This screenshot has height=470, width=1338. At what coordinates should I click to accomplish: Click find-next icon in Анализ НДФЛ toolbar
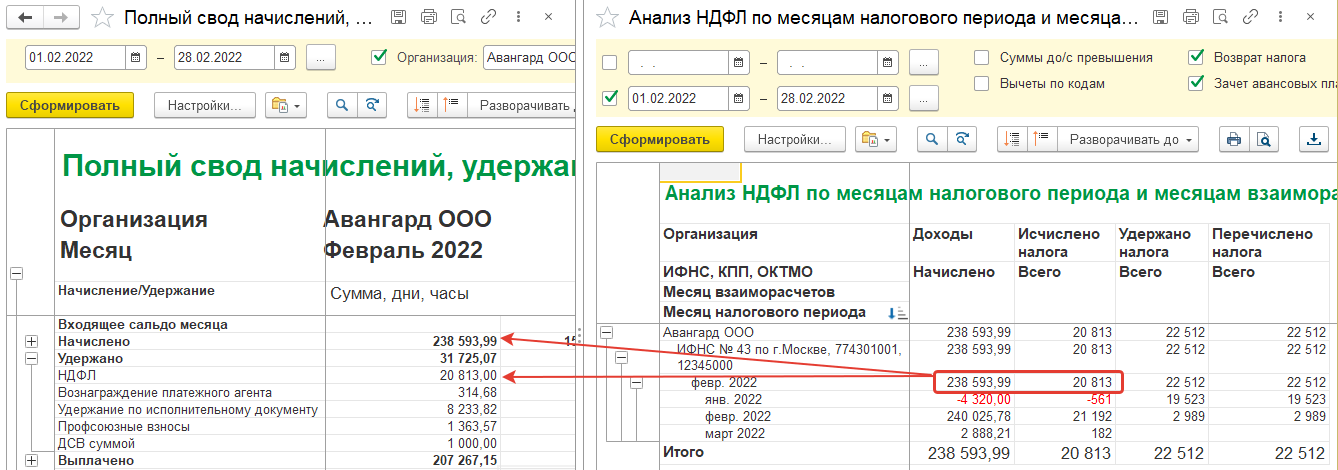click(962, 140)
